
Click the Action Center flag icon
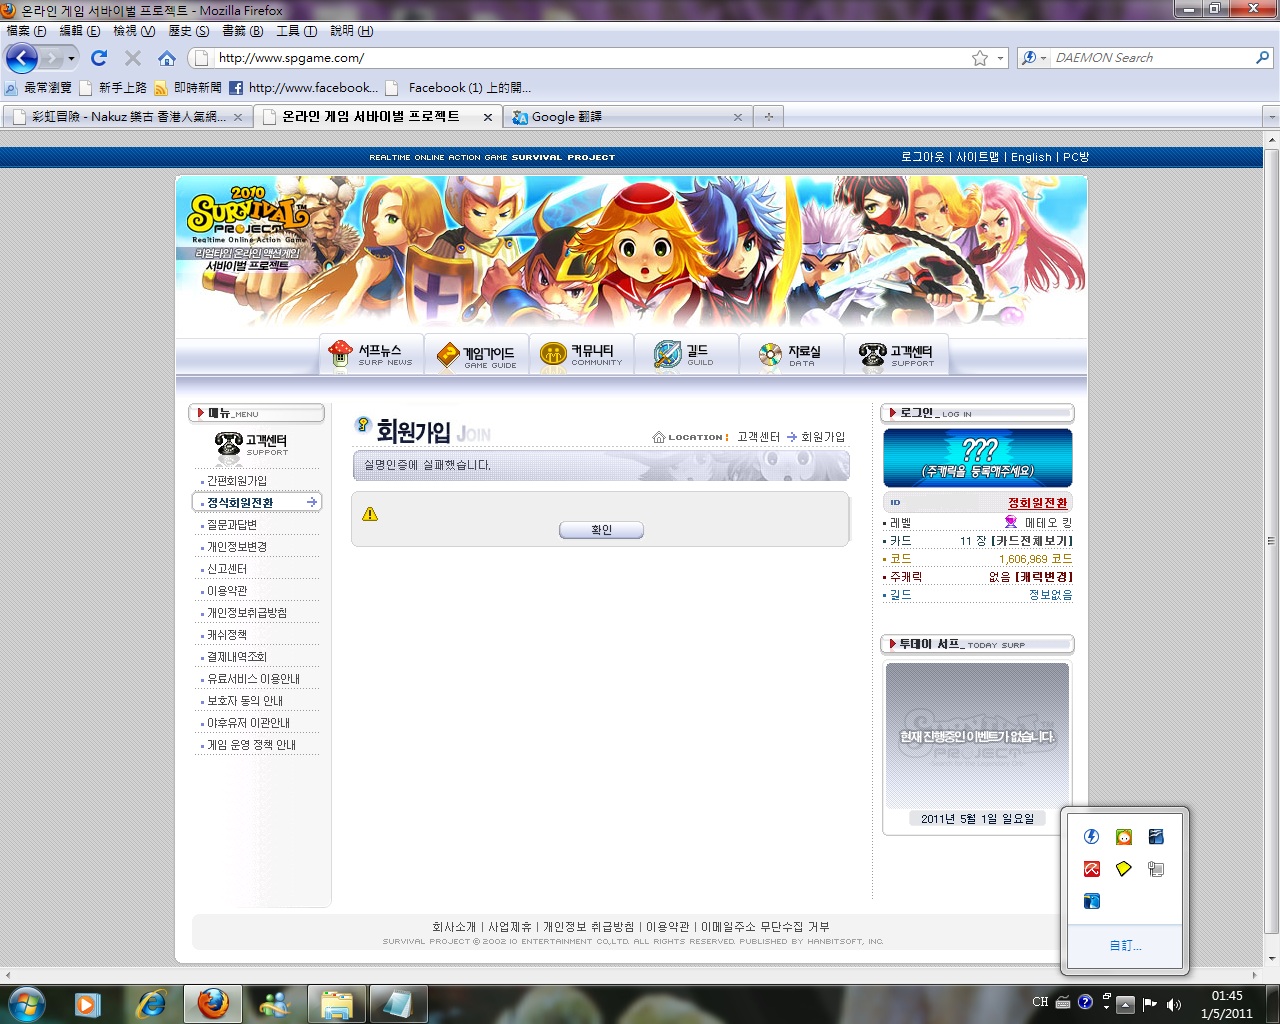(1150, 1003)
